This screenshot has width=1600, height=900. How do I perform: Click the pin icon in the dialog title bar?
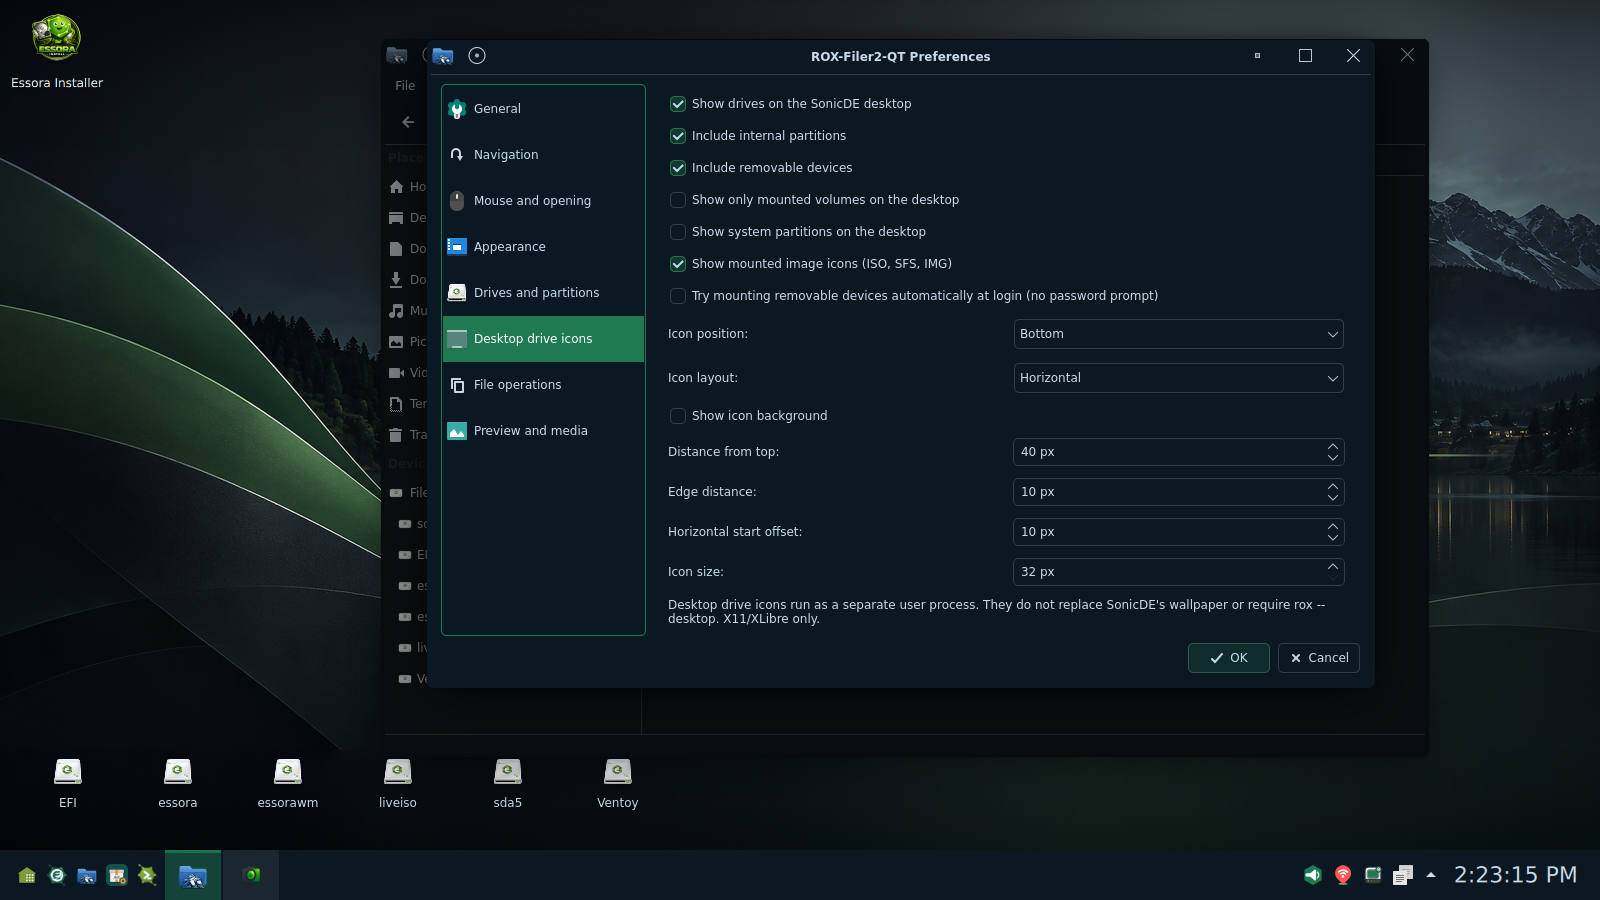point(477,56)
